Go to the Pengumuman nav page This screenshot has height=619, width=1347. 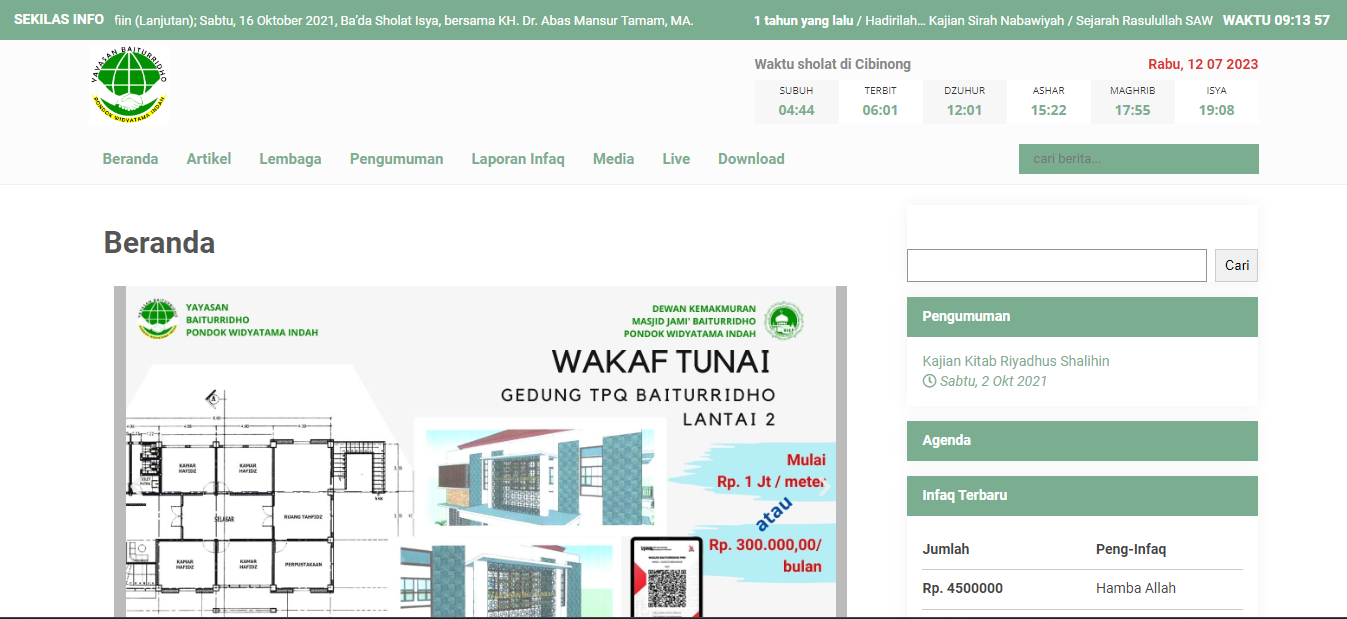[396, 159]
